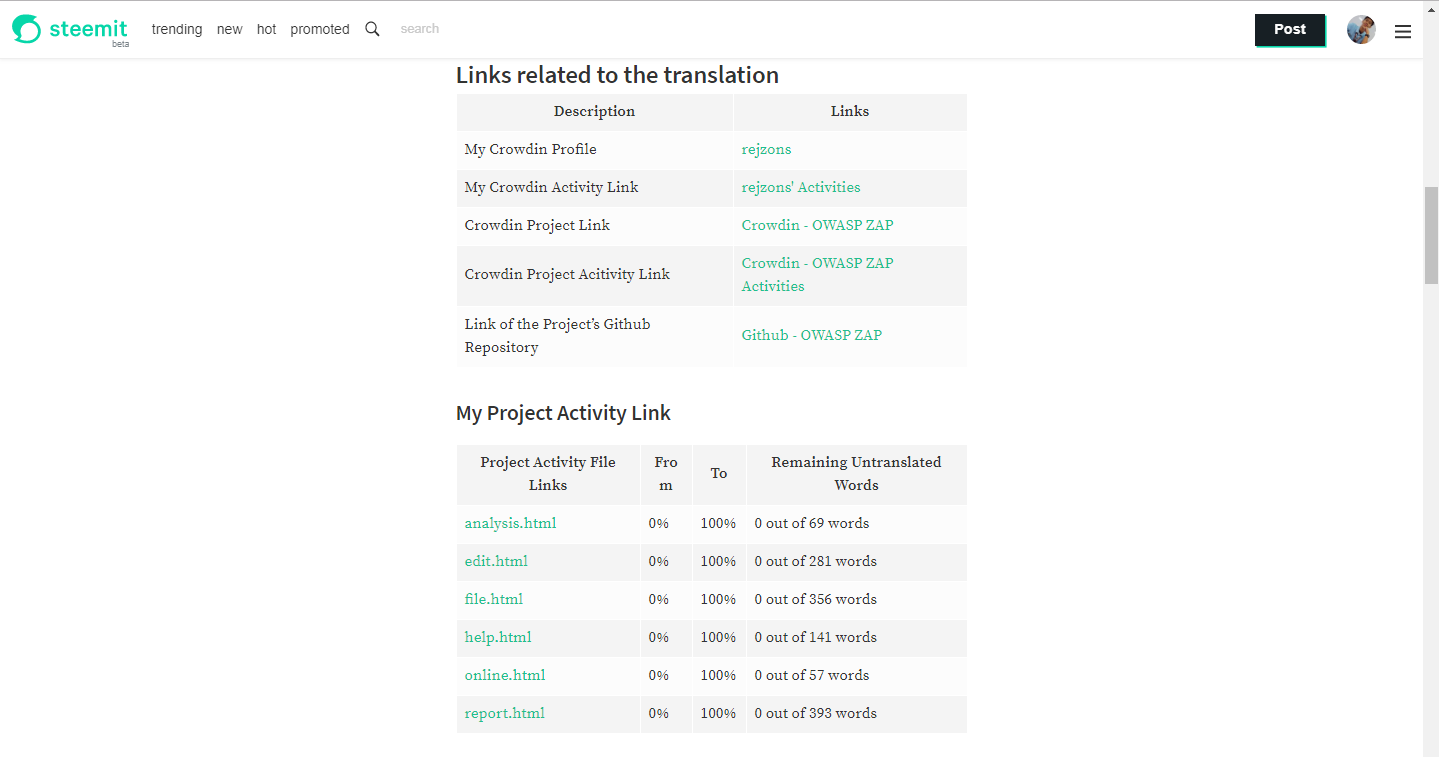Click the search magnifier icon

(x=372, y=29)
